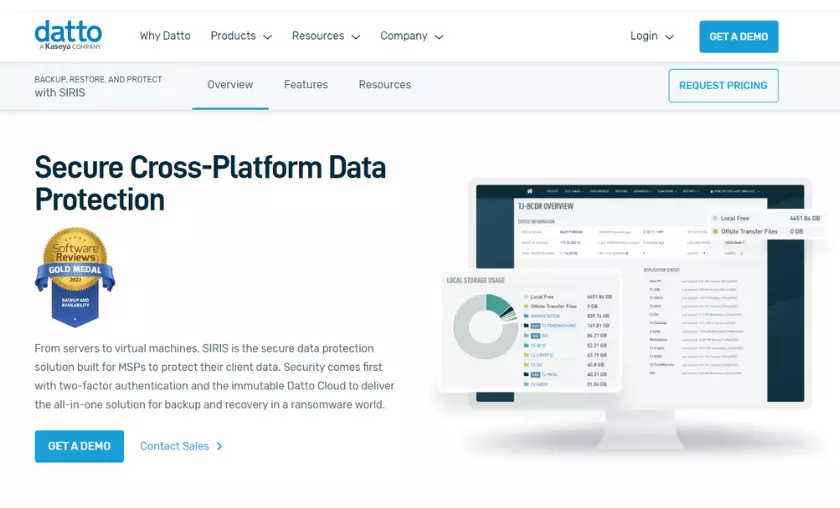This screenshot has height=508, width=840.
Task: Switch to the Features tab
Action: (306, 85)
